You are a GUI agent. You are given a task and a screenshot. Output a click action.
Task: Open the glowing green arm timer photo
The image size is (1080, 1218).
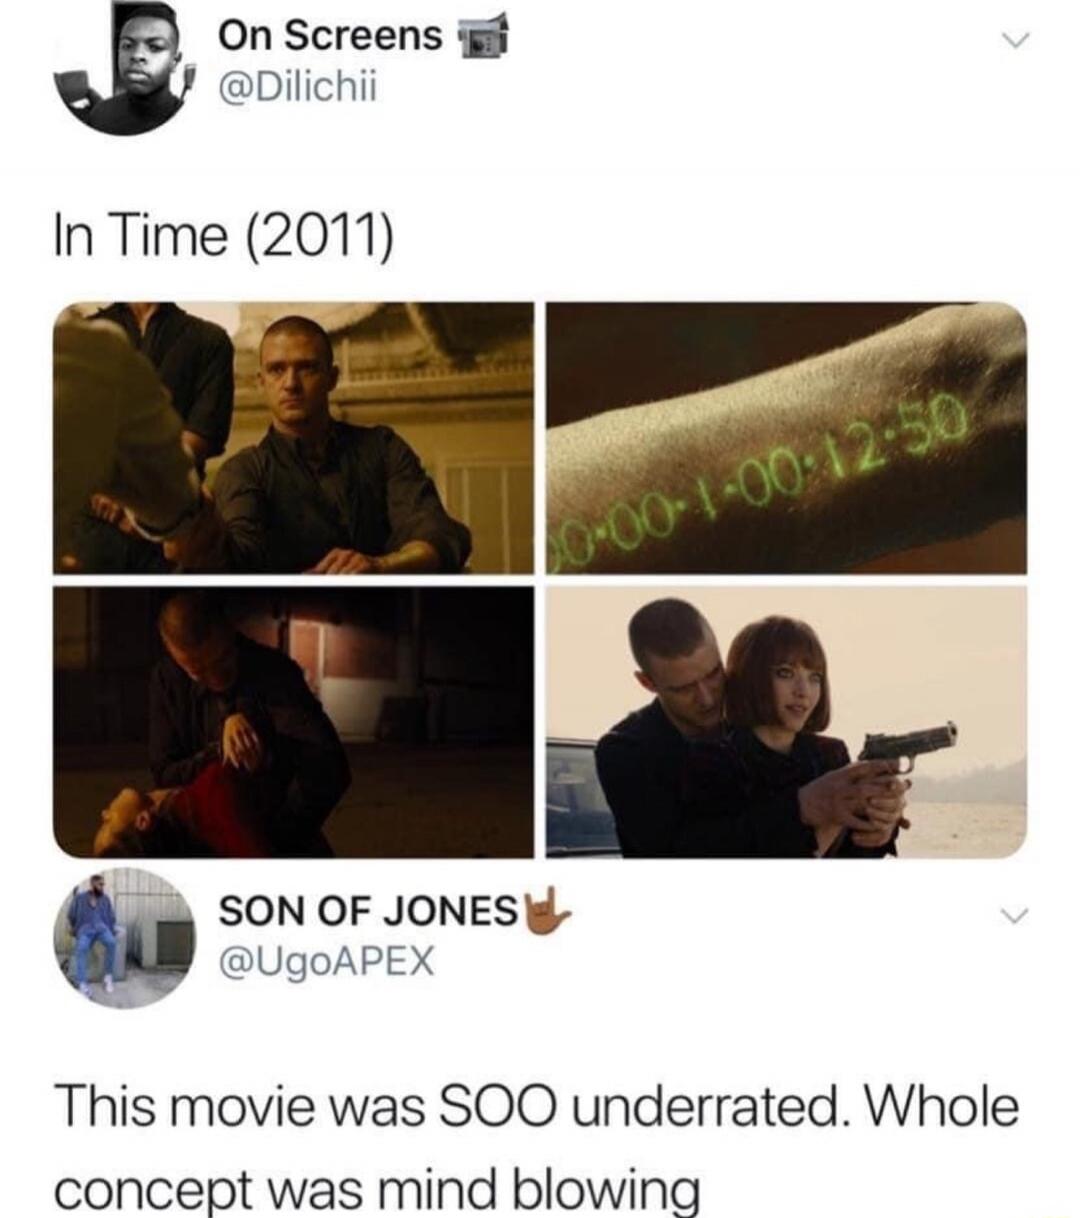coord(786,438)
